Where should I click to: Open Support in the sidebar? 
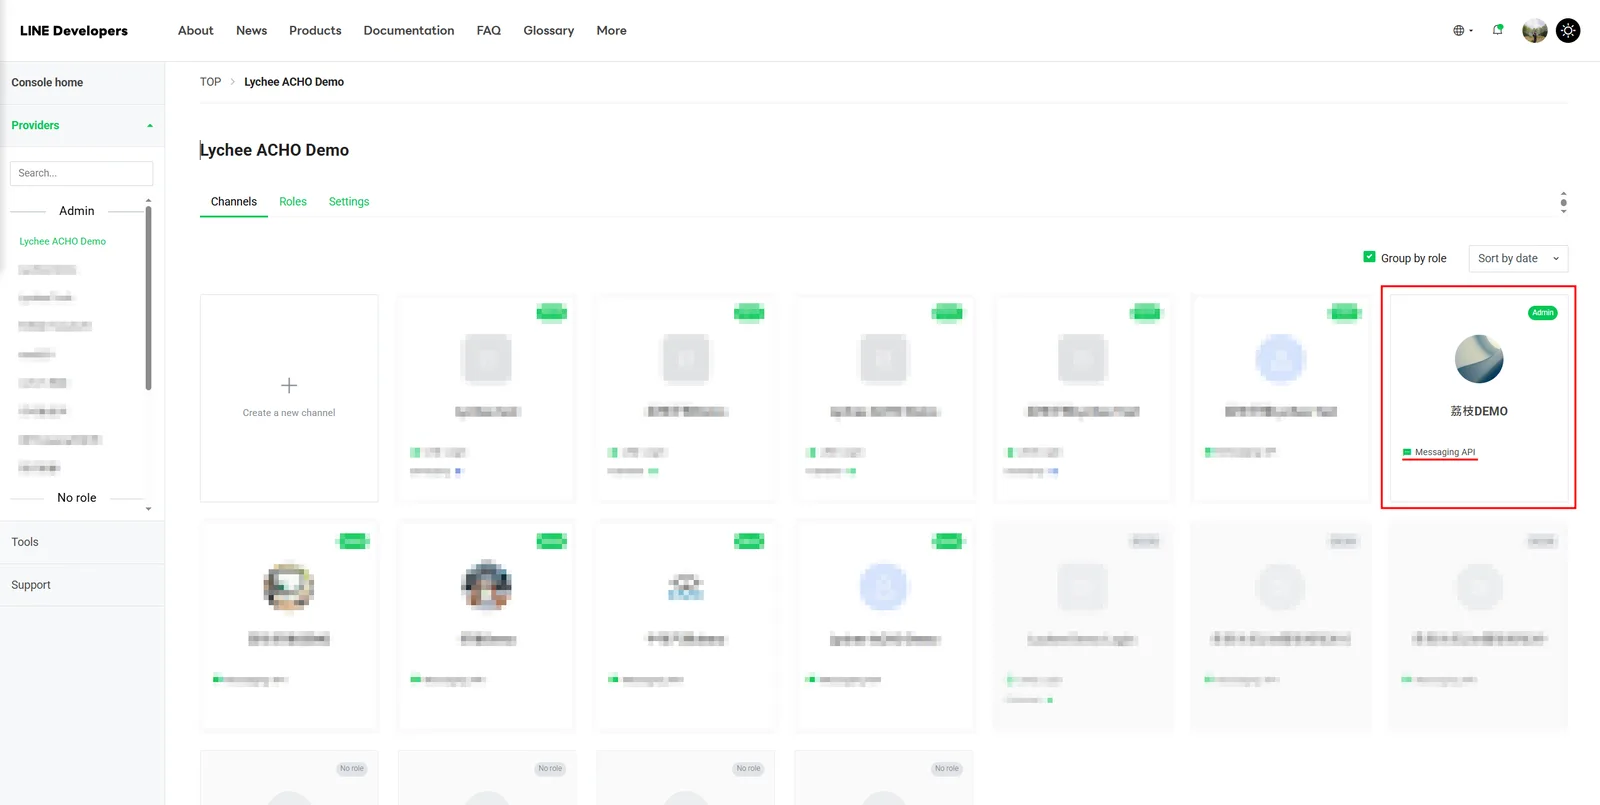coord(31,585)
